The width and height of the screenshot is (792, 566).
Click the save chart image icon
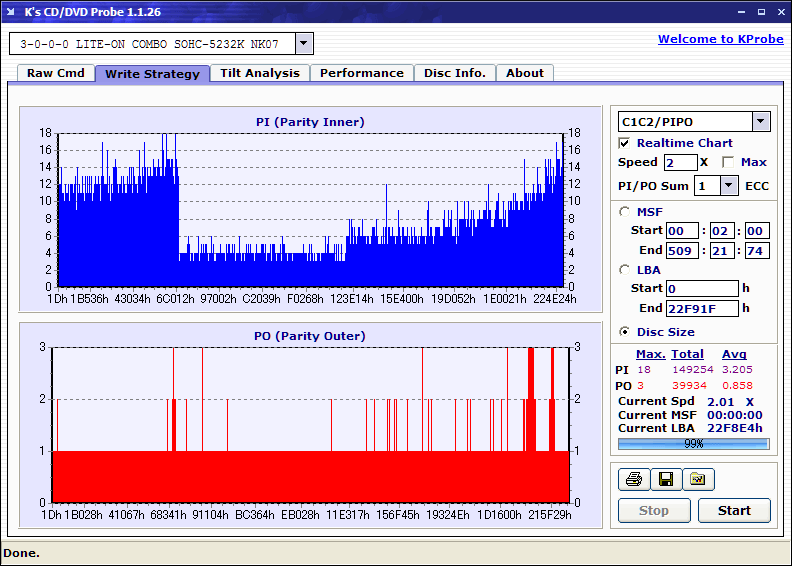pyautogui.click(x=698, y=479)
